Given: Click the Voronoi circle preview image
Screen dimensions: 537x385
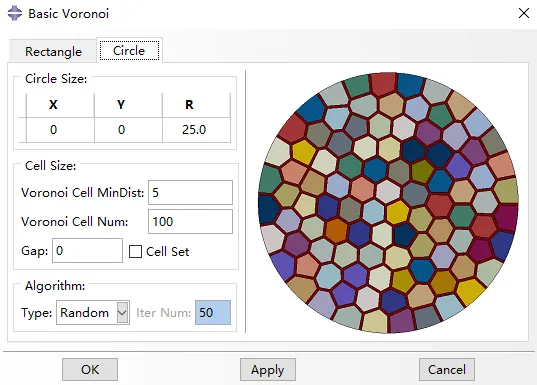Looking at the screenshot, I should point(388,202).
